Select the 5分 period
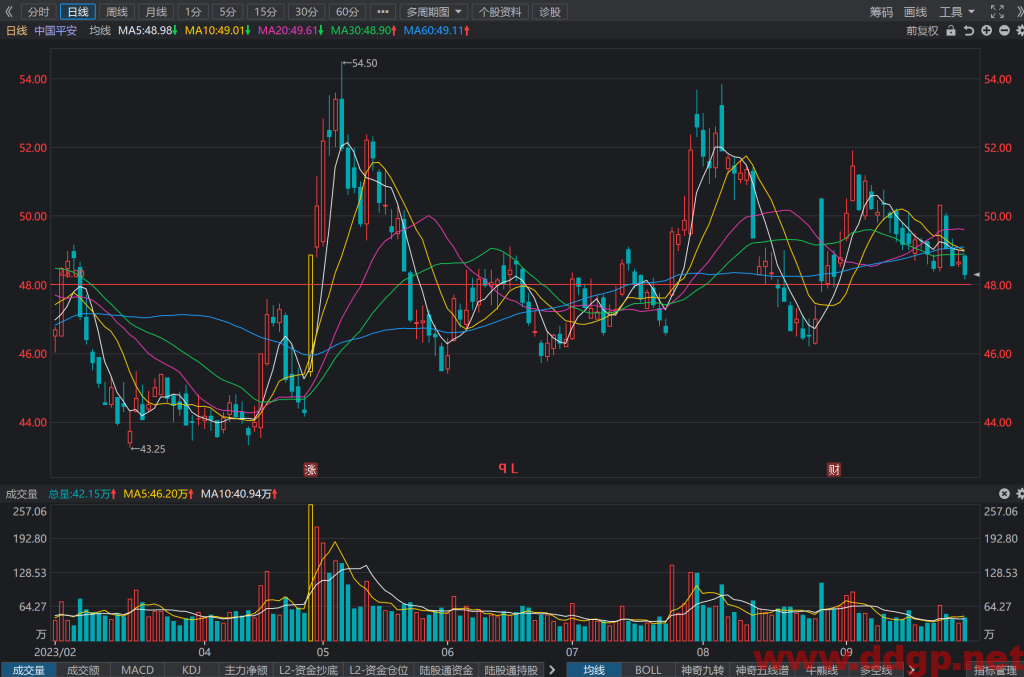 [227, 12]
